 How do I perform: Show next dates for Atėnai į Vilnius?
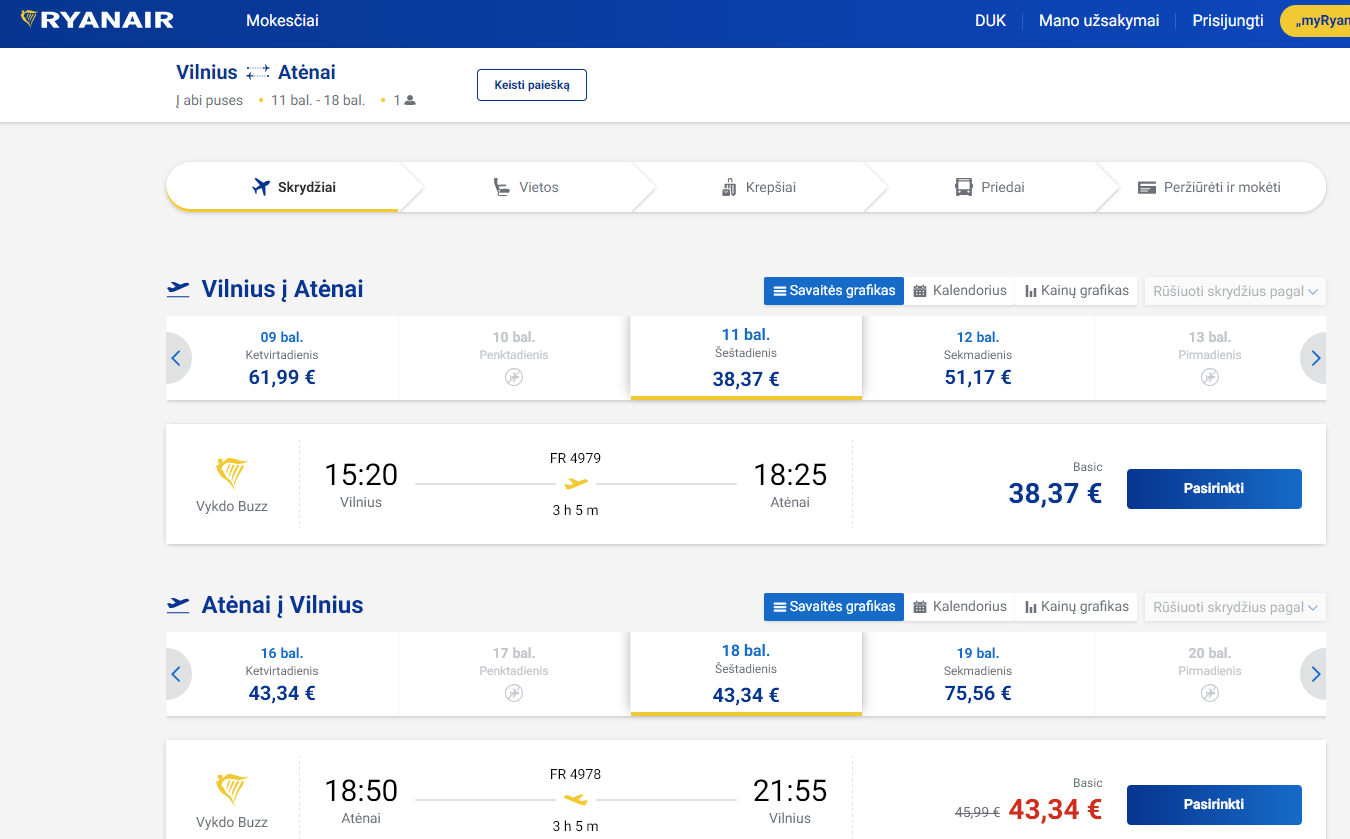click(1314, 674)
